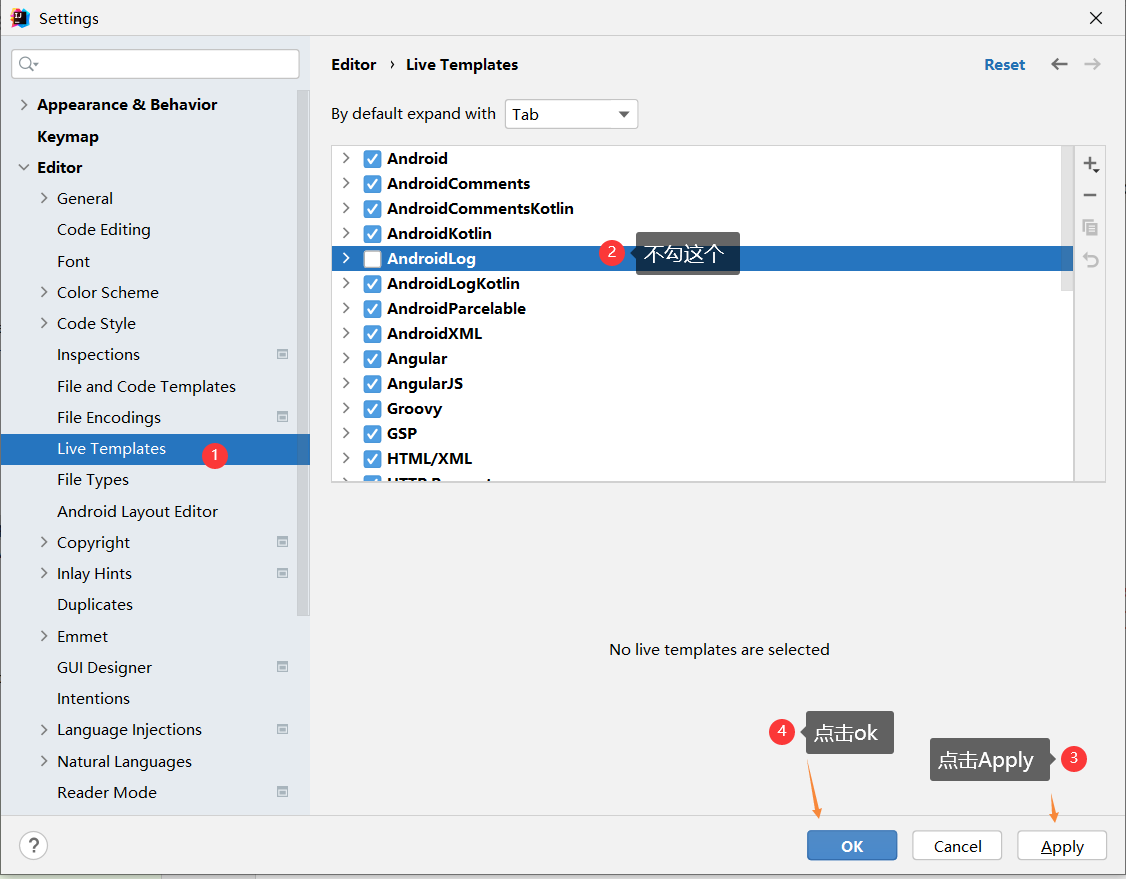Expand the Natural Languages subtree
The height and width of the screenshot is (879, 1126).
[44, 761]
